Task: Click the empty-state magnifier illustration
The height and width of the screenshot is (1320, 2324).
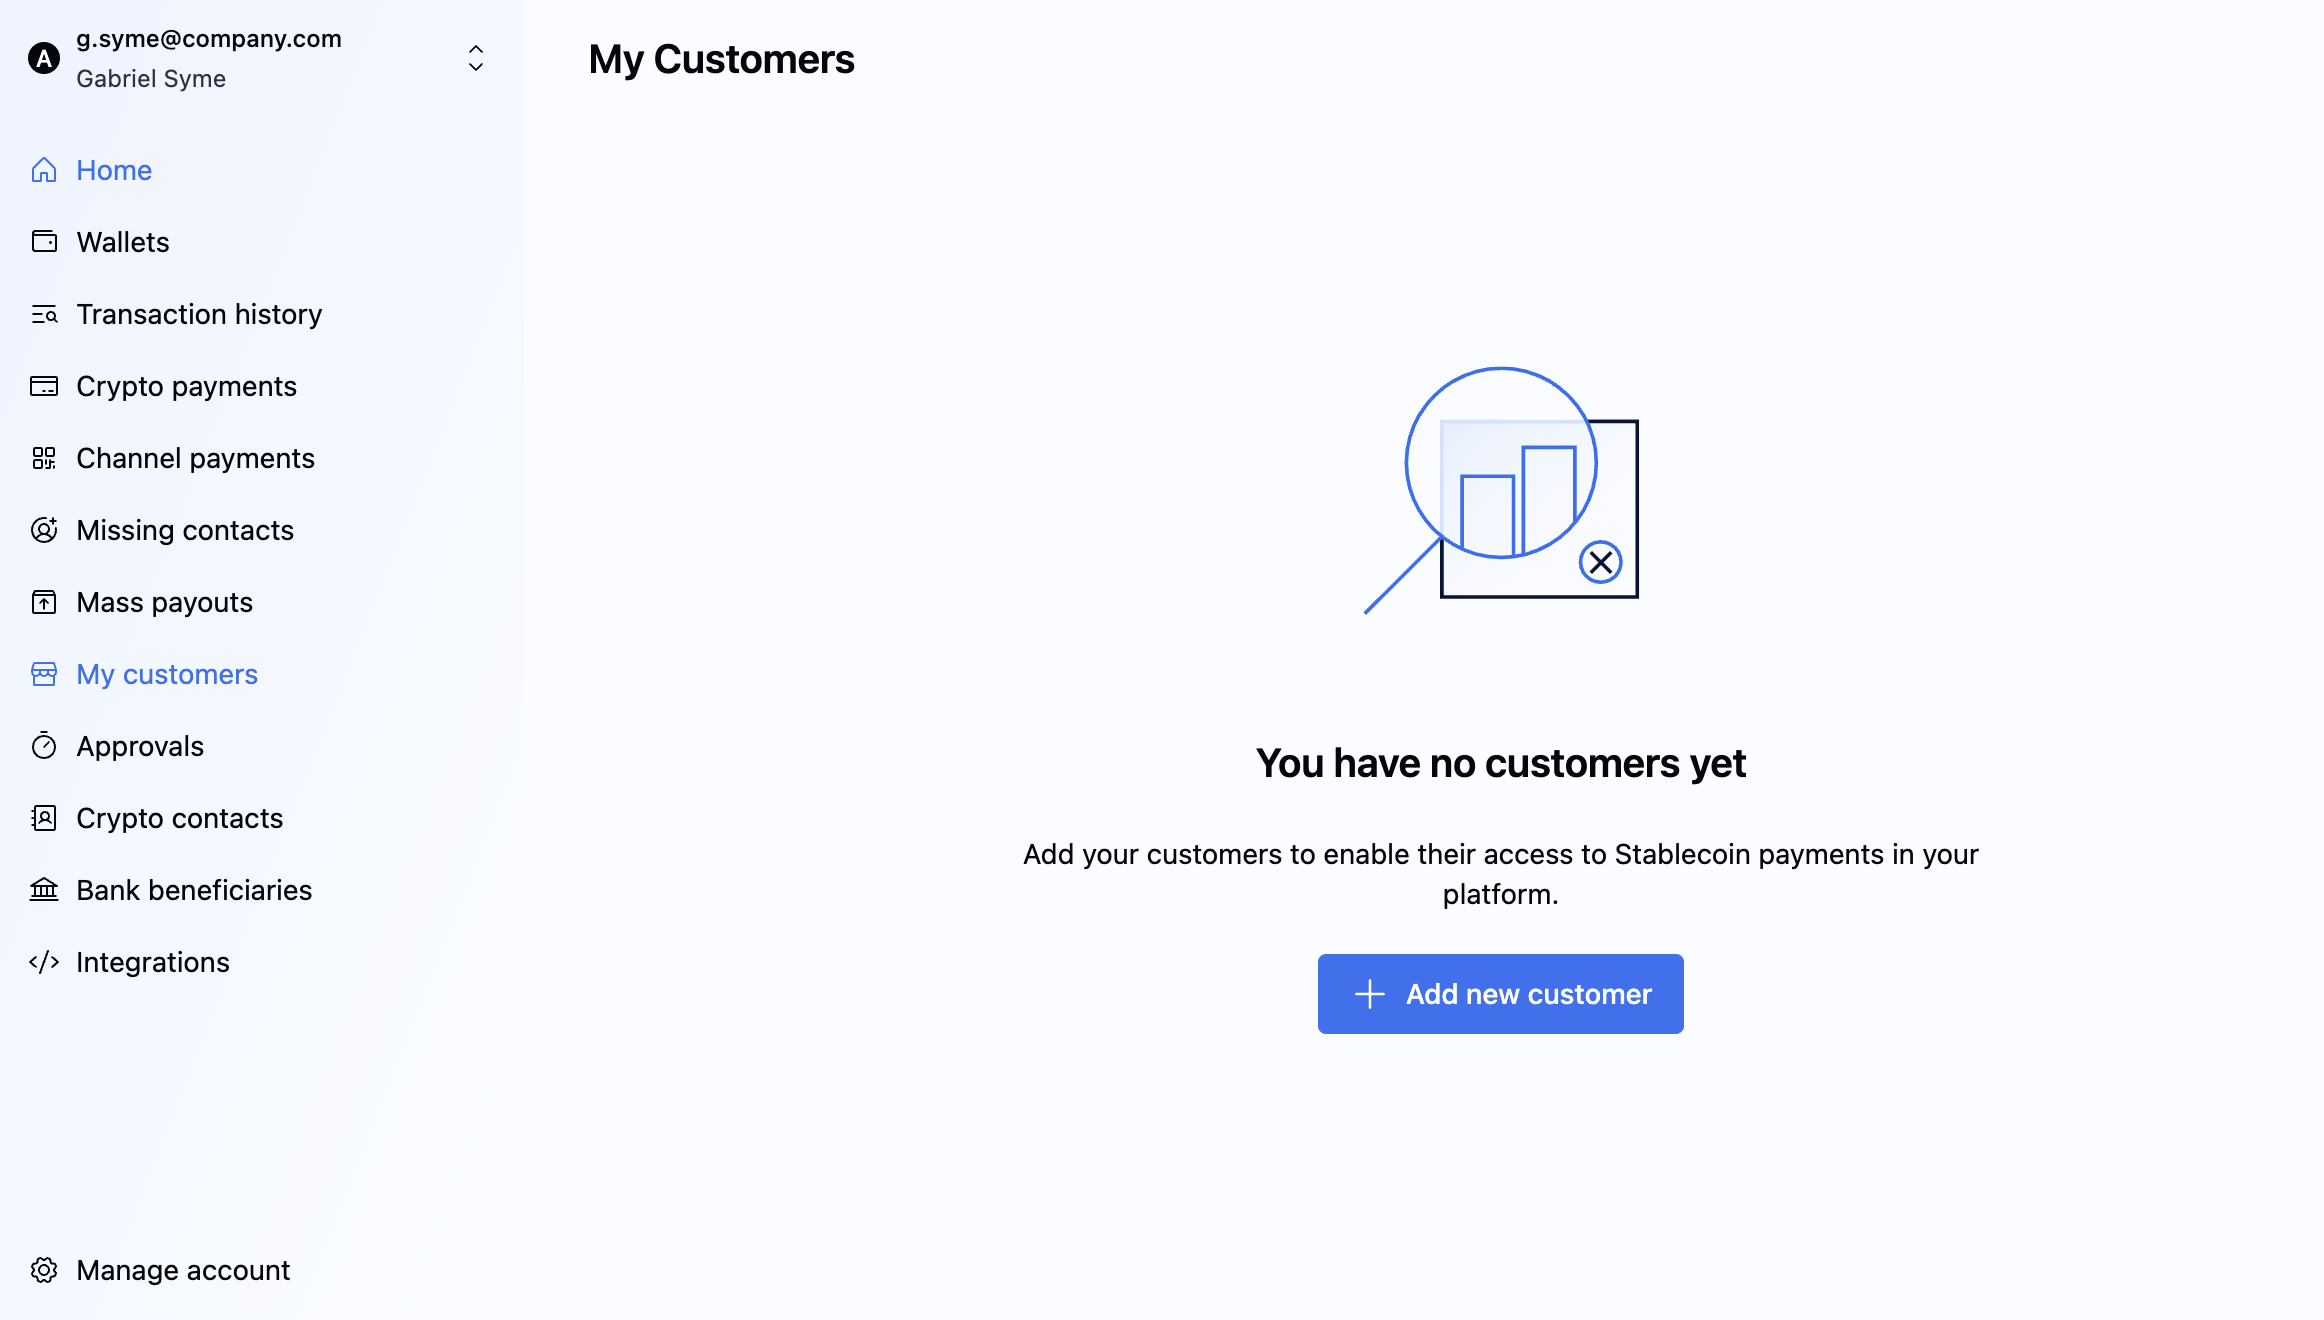Action: [x=1500, y=490]
